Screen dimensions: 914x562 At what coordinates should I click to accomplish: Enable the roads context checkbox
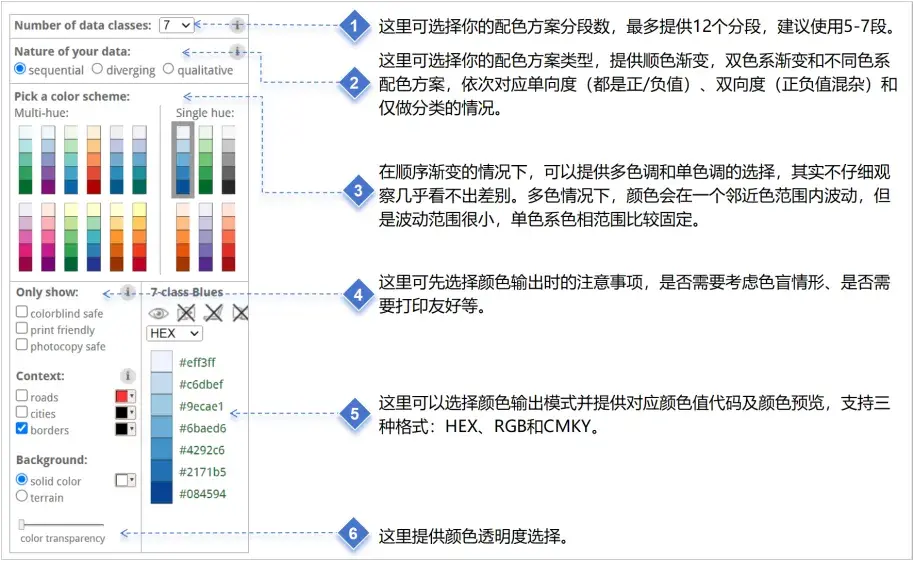click(22, 395)
